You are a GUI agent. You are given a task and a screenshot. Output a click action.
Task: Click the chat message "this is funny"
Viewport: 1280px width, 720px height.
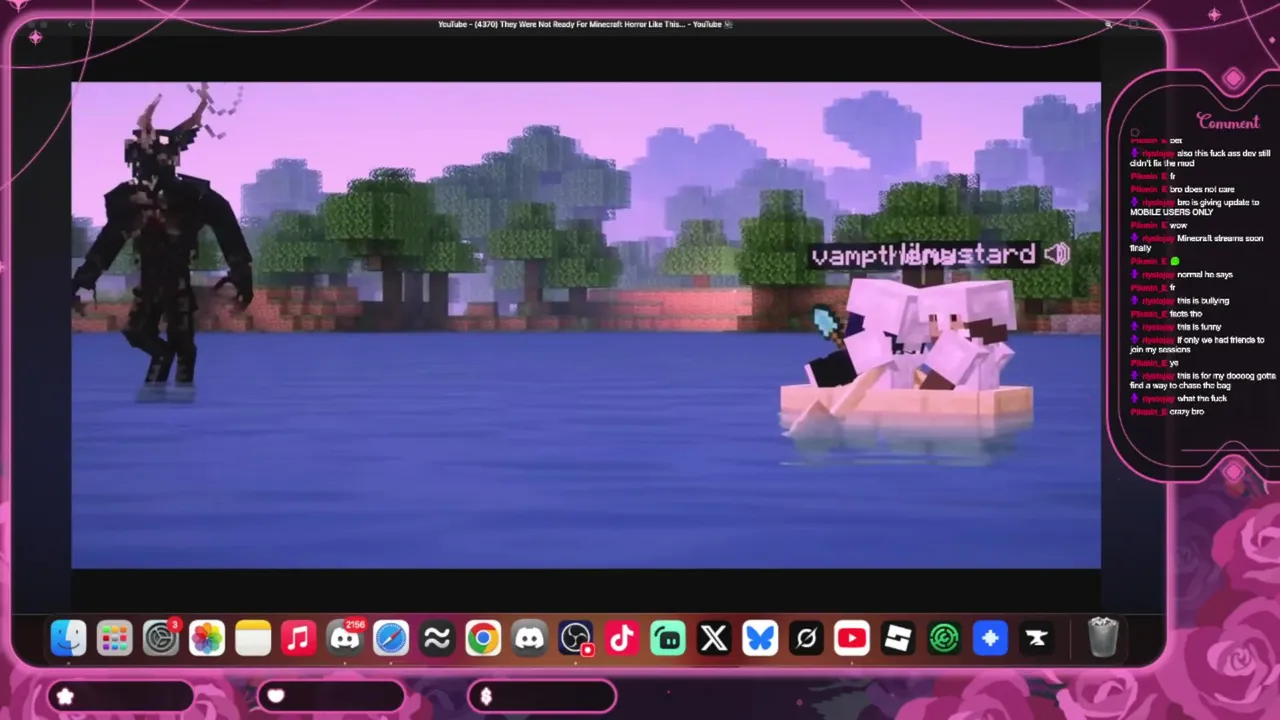(1199, 327)
